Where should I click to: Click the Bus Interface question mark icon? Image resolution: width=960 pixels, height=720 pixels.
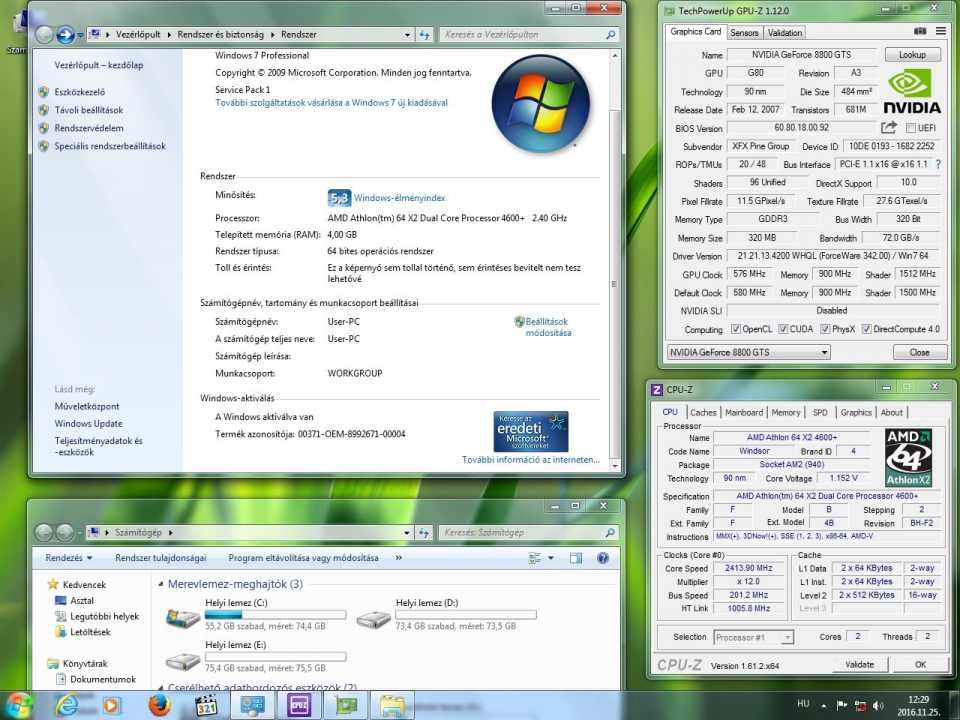click(938, 164)
